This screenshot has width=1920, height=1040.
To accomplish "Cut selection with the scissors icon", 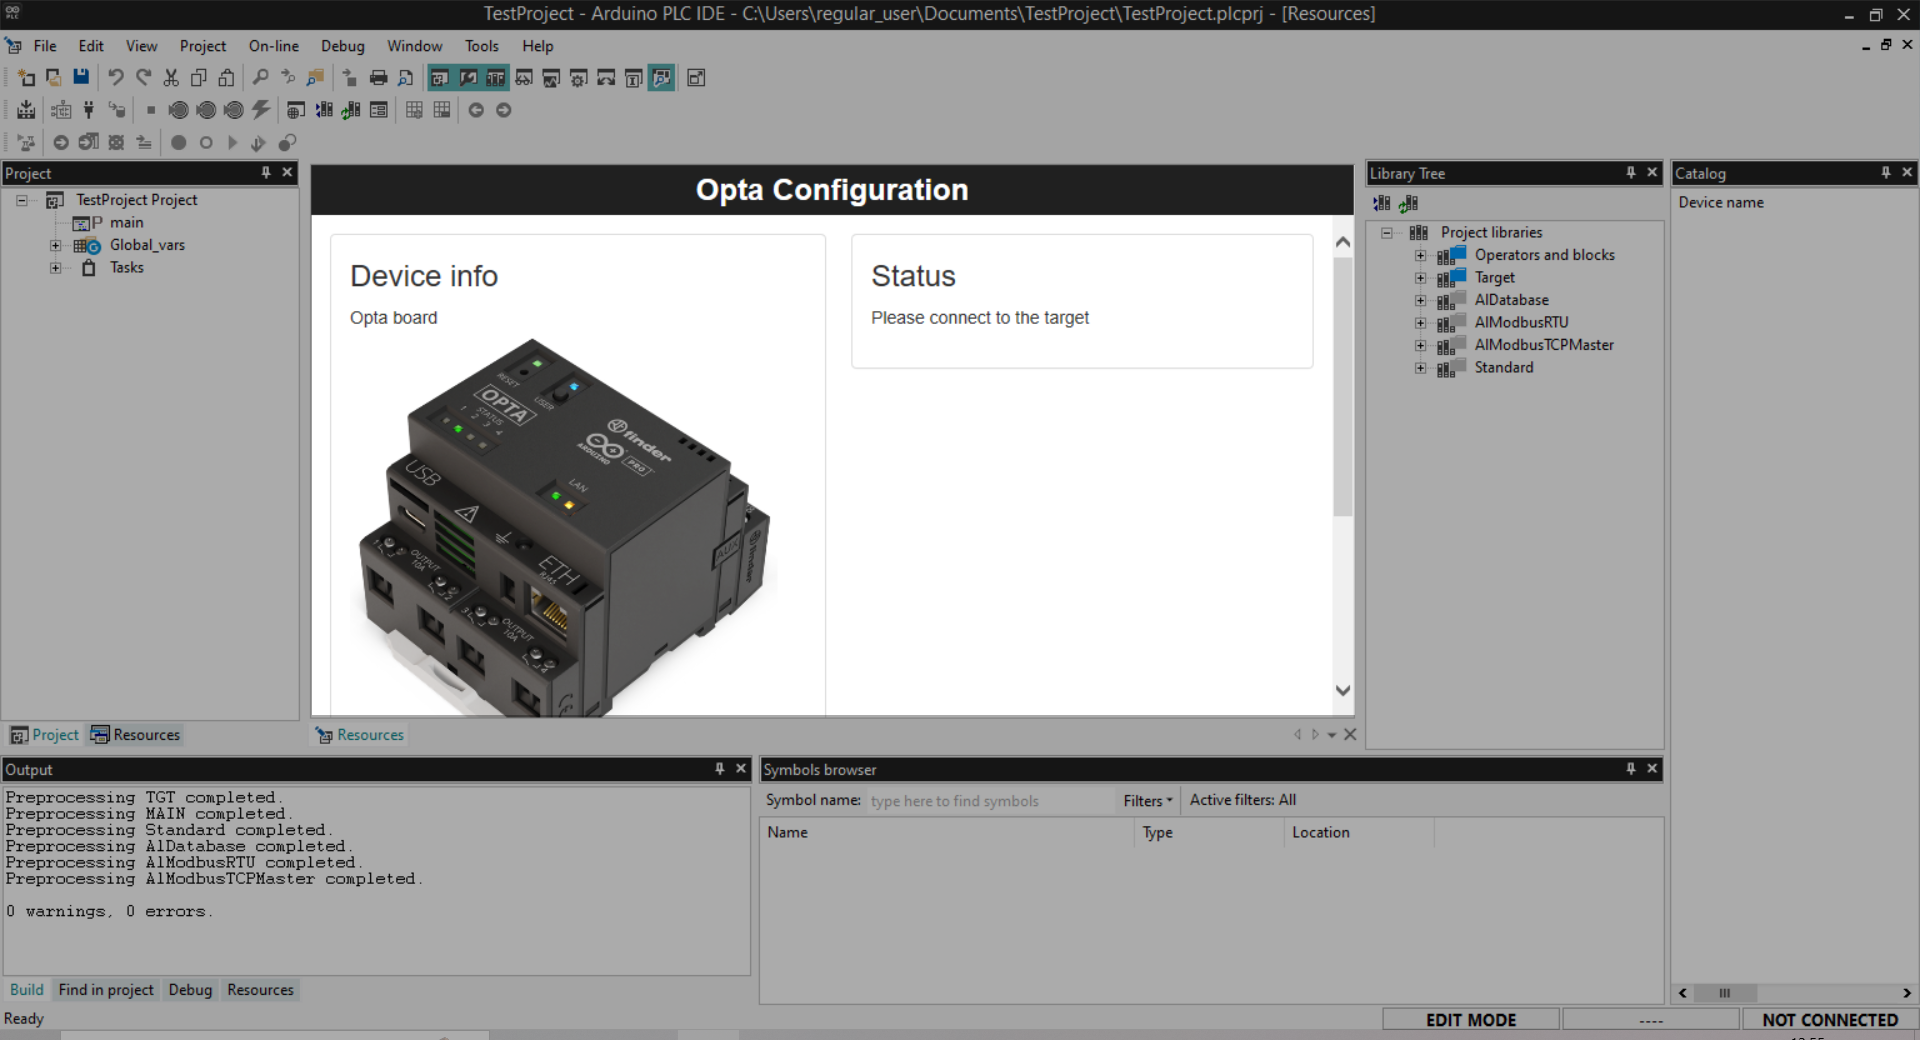I will pyautogui.click(x=171, y=78).
